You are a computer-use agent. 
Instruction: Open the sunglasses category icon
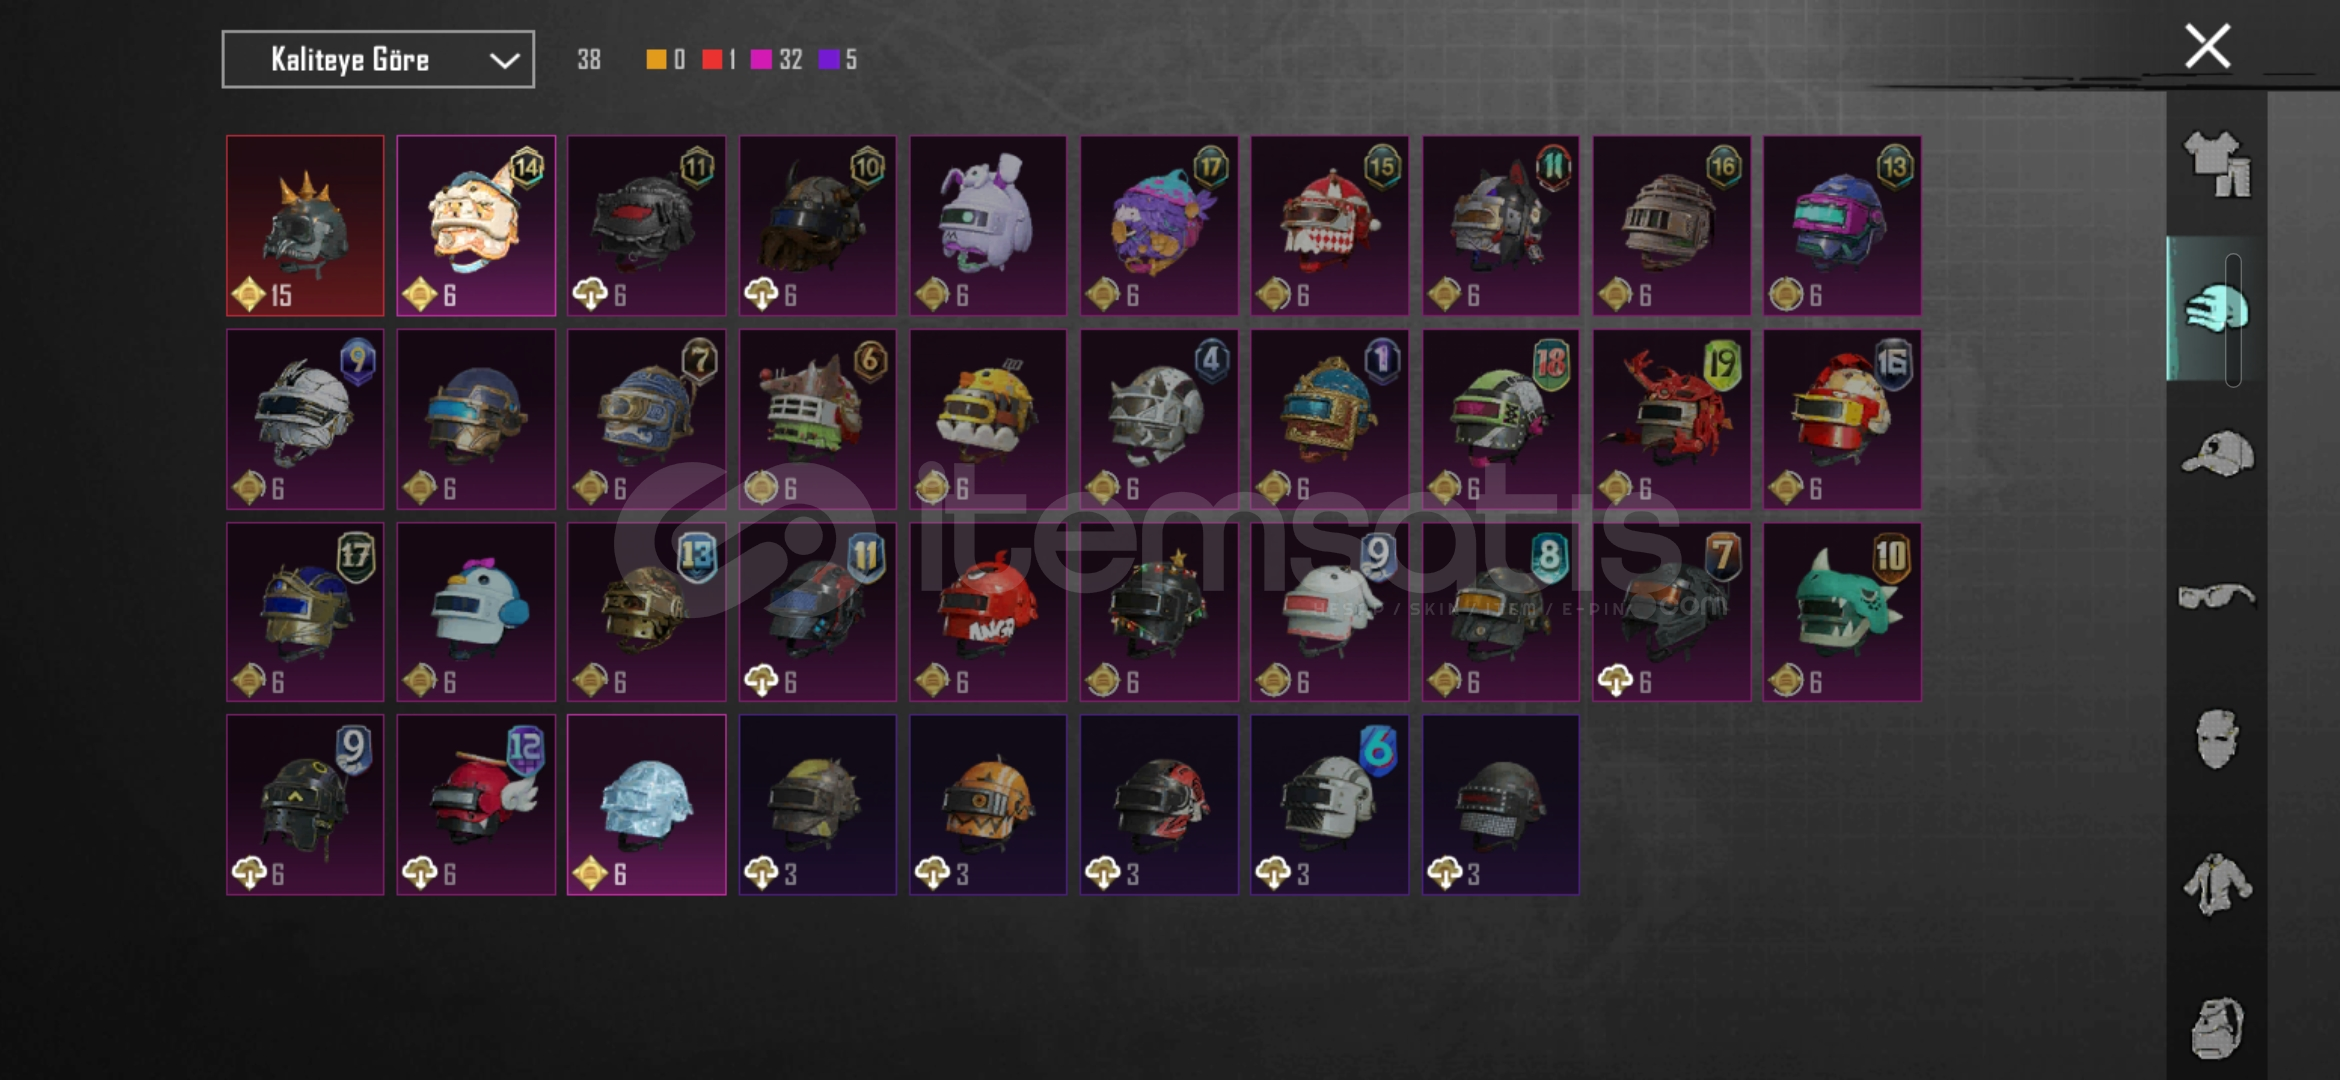(x=2216, y=597)
